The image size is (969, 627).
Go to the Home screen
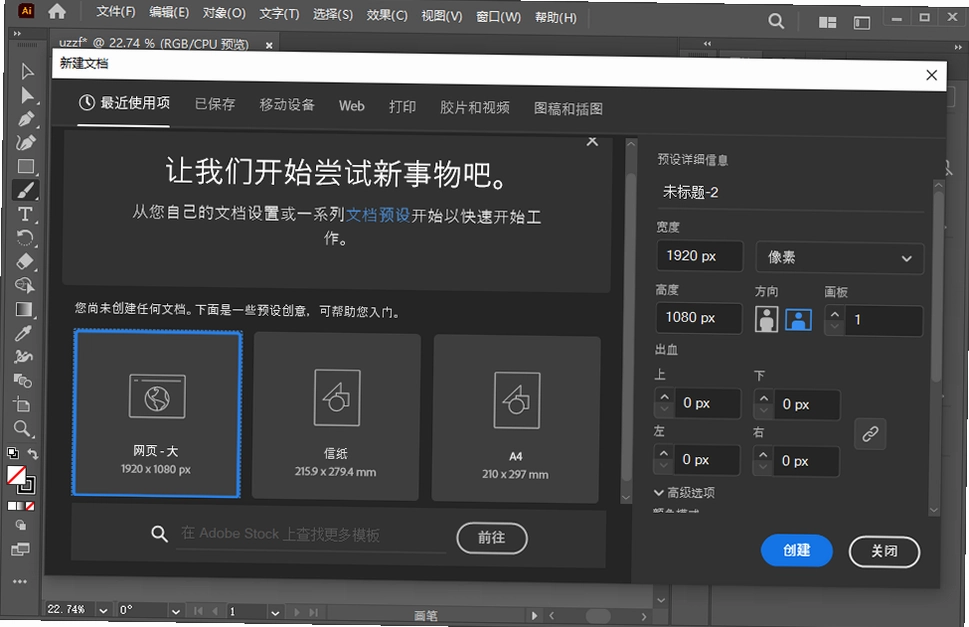click(x=57, y=12)
